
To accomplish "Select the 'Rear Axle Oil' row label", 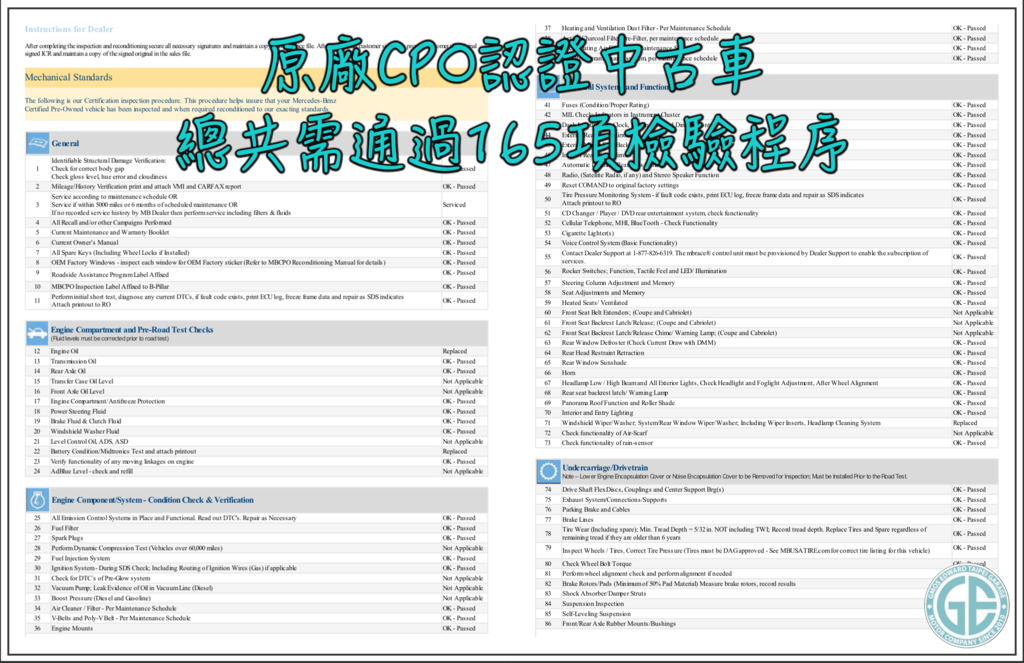I will click(68, 371).
